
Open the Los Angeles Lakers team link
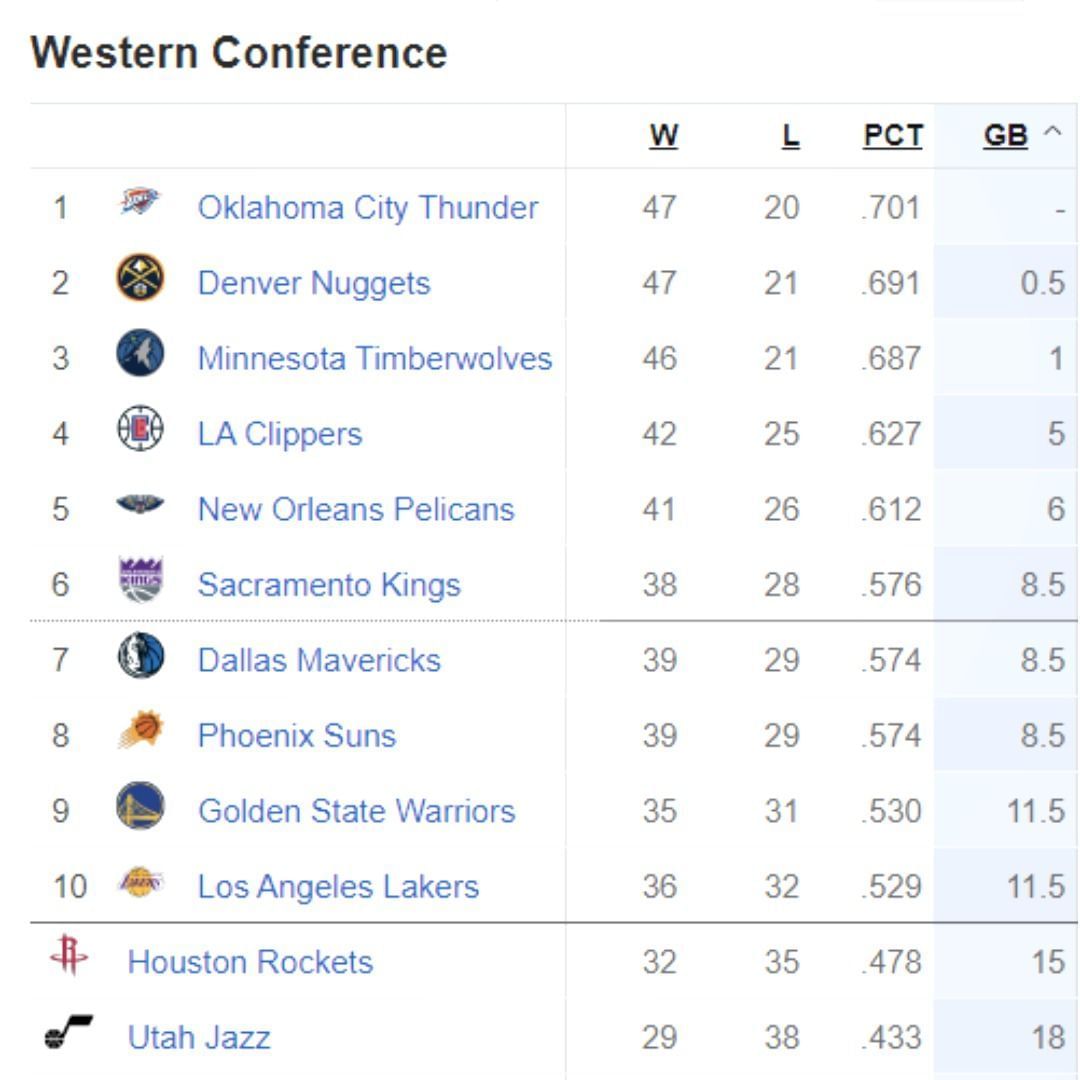click(x=338, y=886)
